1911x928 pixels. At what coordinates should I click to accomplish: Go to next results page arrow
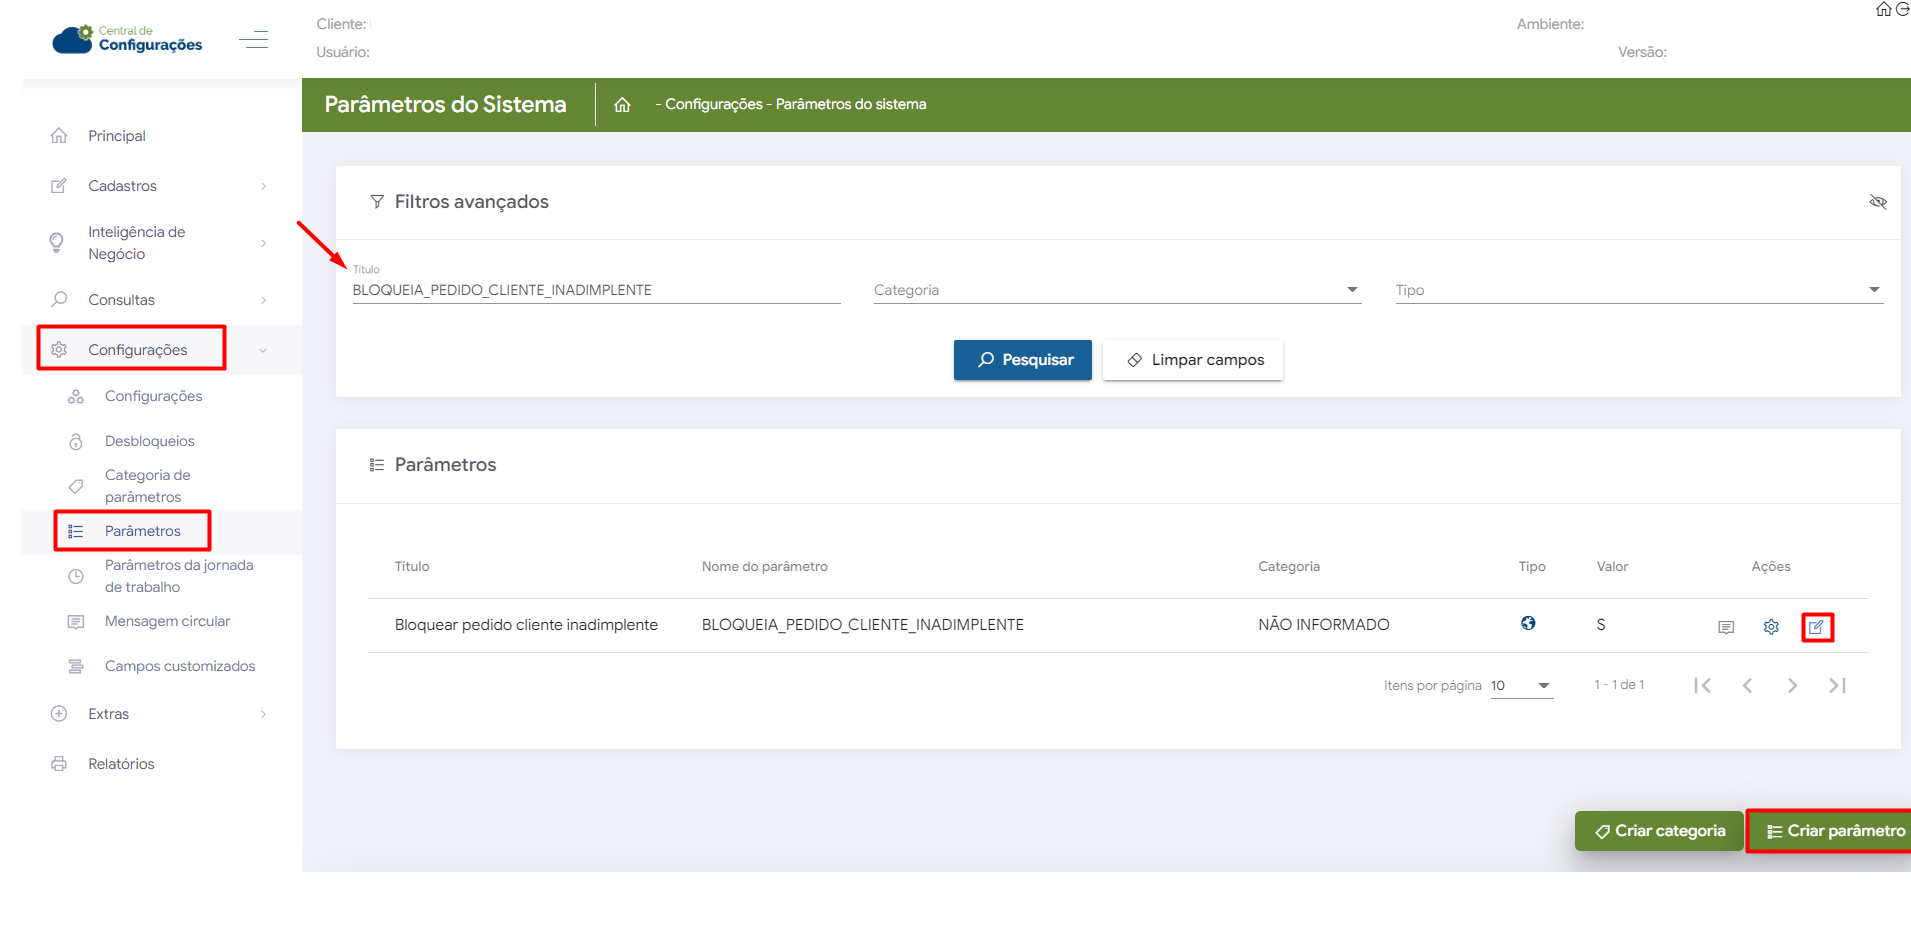(1792, 685)
